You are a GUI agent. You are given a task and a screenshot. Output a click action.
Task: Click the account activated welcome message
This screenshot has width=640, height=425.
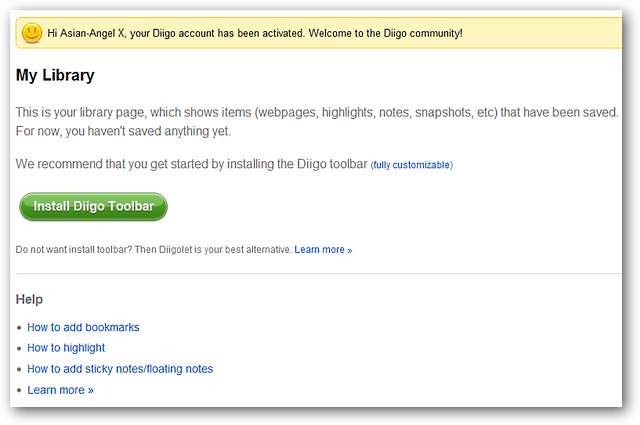point(255,33)
